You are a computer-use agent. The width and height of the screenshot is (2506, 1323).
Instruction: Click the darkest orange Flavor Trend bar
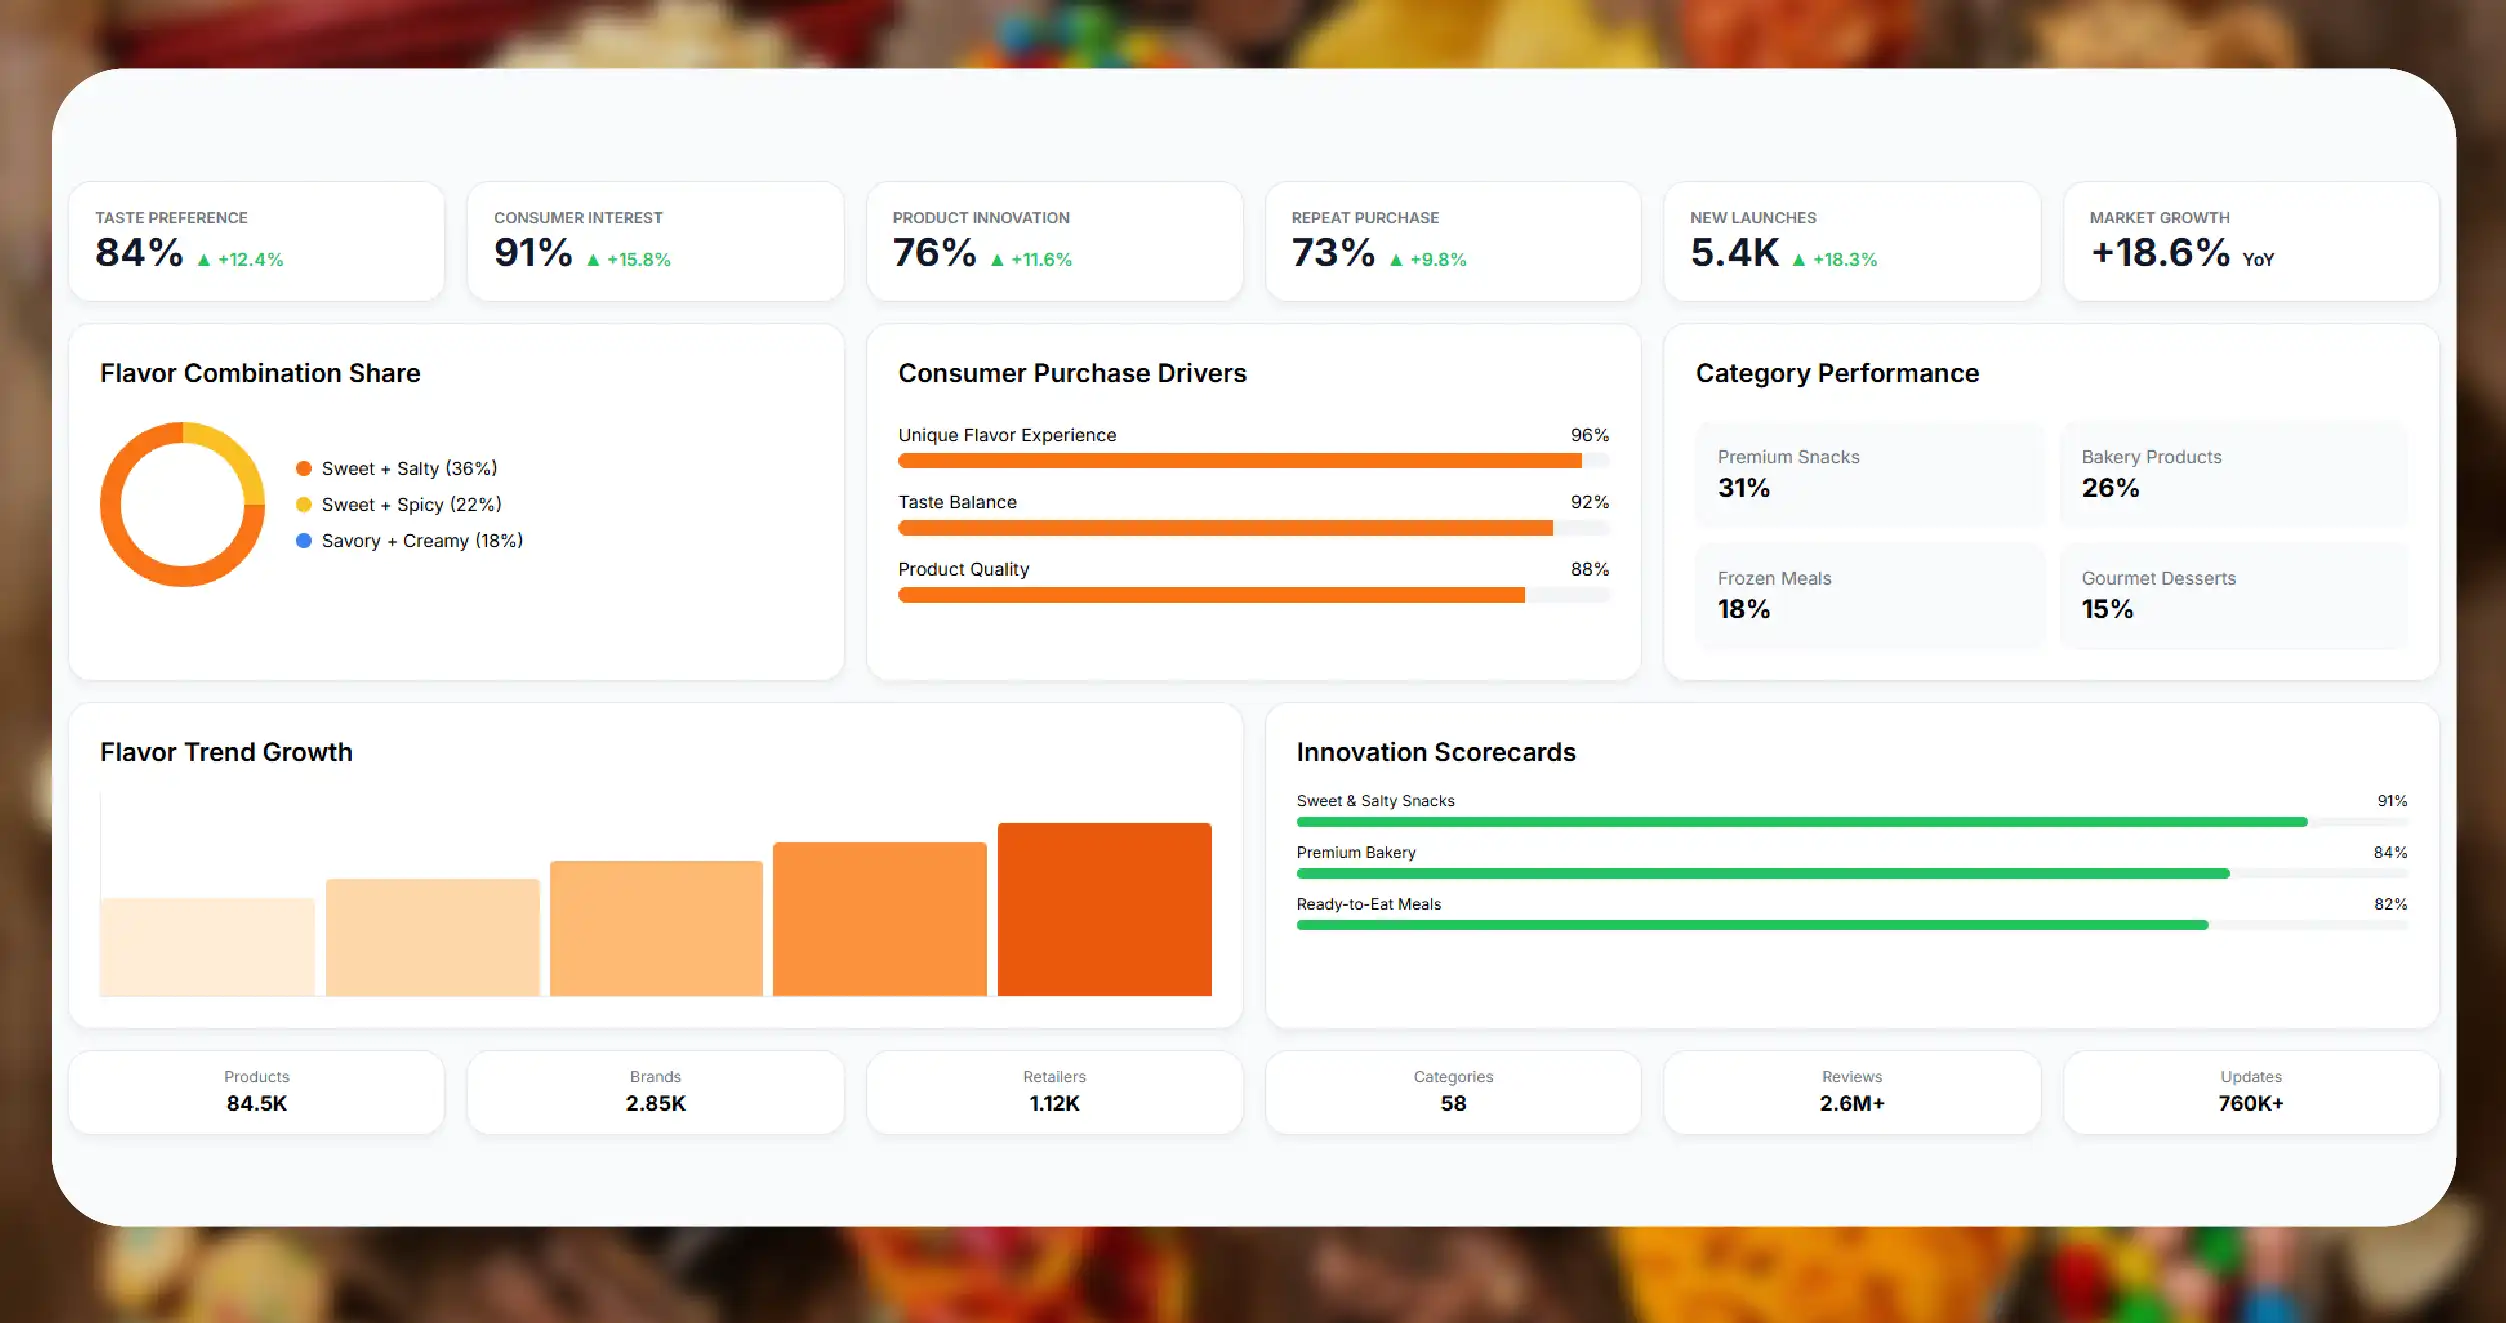[1105, 909]
